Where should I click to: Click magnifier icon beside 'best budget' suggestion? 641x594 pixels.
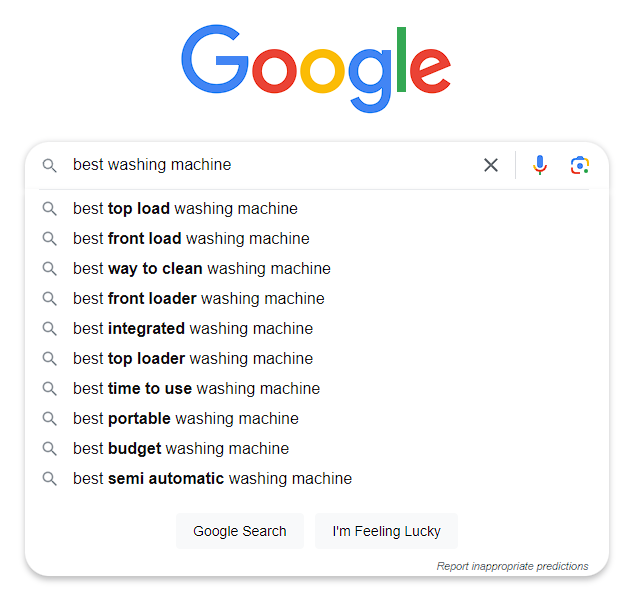tap(49, 449)
